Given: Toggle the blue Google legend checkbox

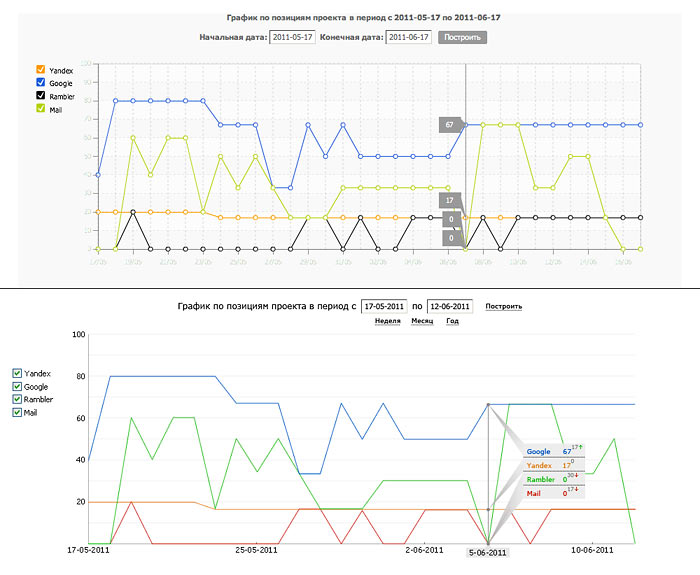Looking at the screenshot, I should click(x=41, y=83).
